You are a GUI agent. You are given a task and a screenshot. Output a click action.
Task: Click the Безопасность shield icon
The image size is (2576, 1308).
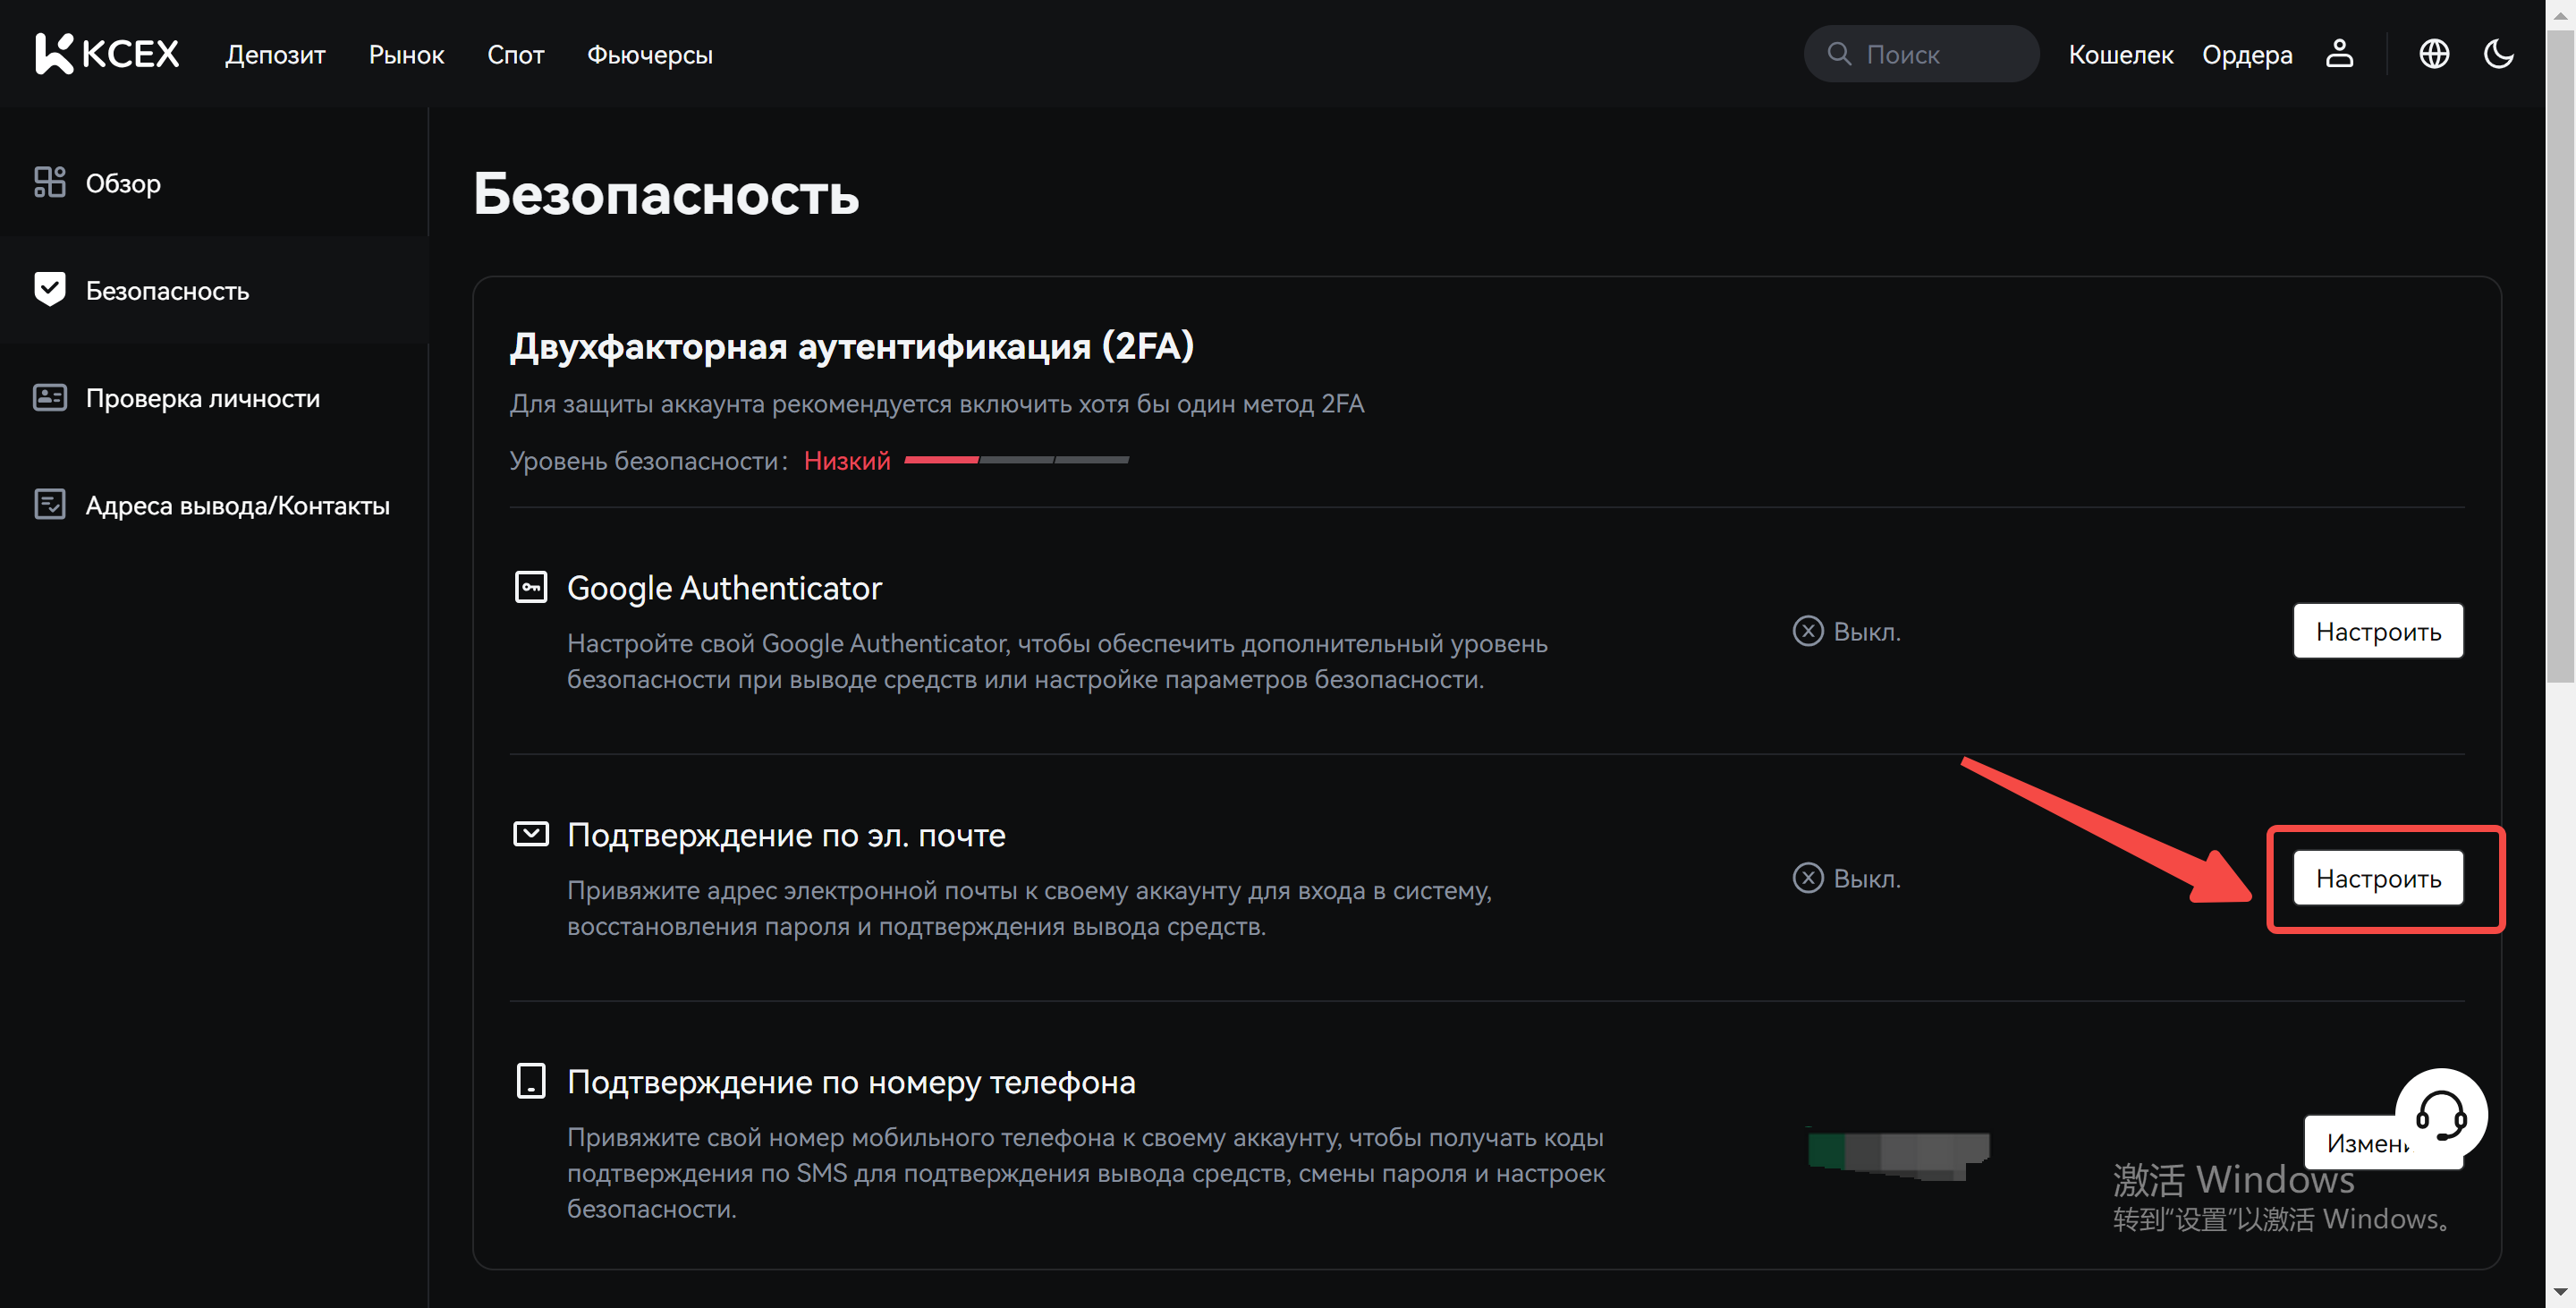point(50,290)
